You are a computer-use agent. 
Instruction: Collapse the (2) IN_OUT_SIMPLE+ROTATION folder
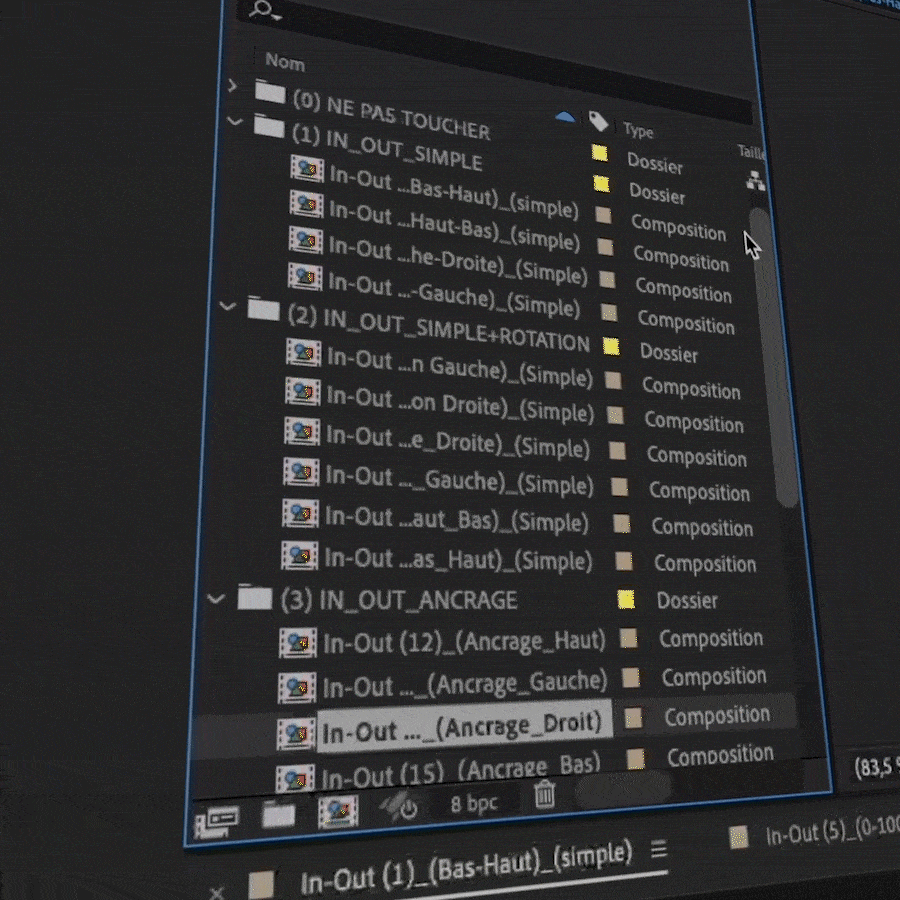[226, 307]
